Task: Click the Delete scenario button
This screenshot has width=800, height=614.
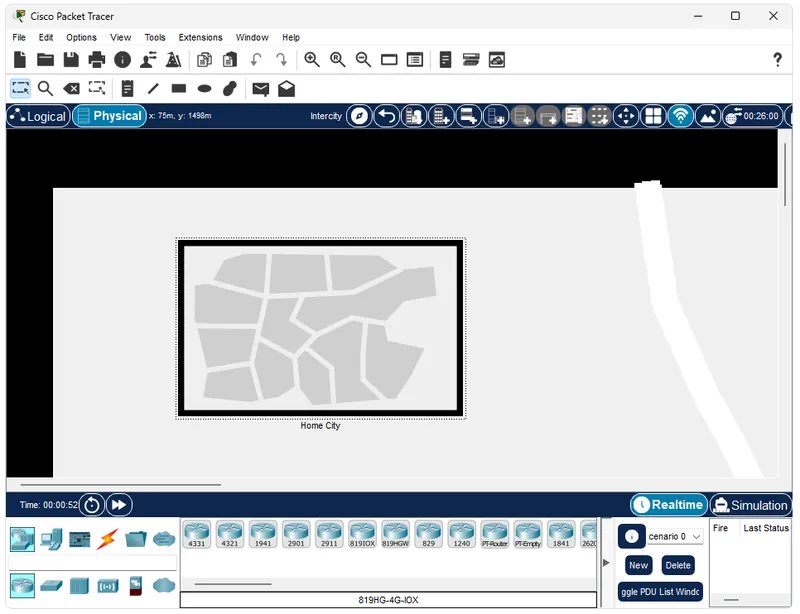Action: coord(678,565)
